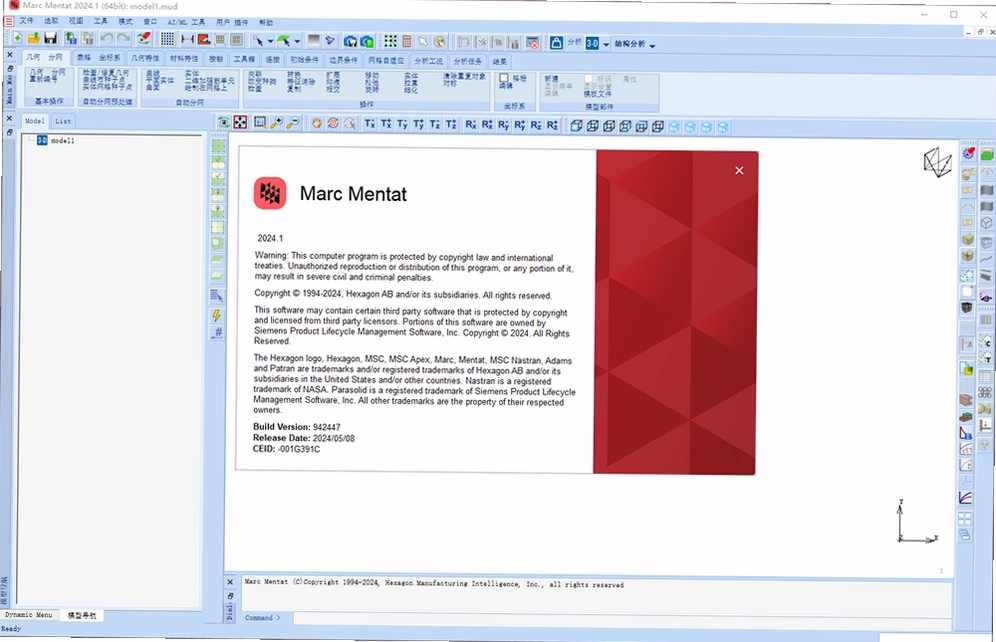Click 新建 in 模型部件 group
This screenshot has height=642, width=996.
pyautogui.click(x=551, y=79)
